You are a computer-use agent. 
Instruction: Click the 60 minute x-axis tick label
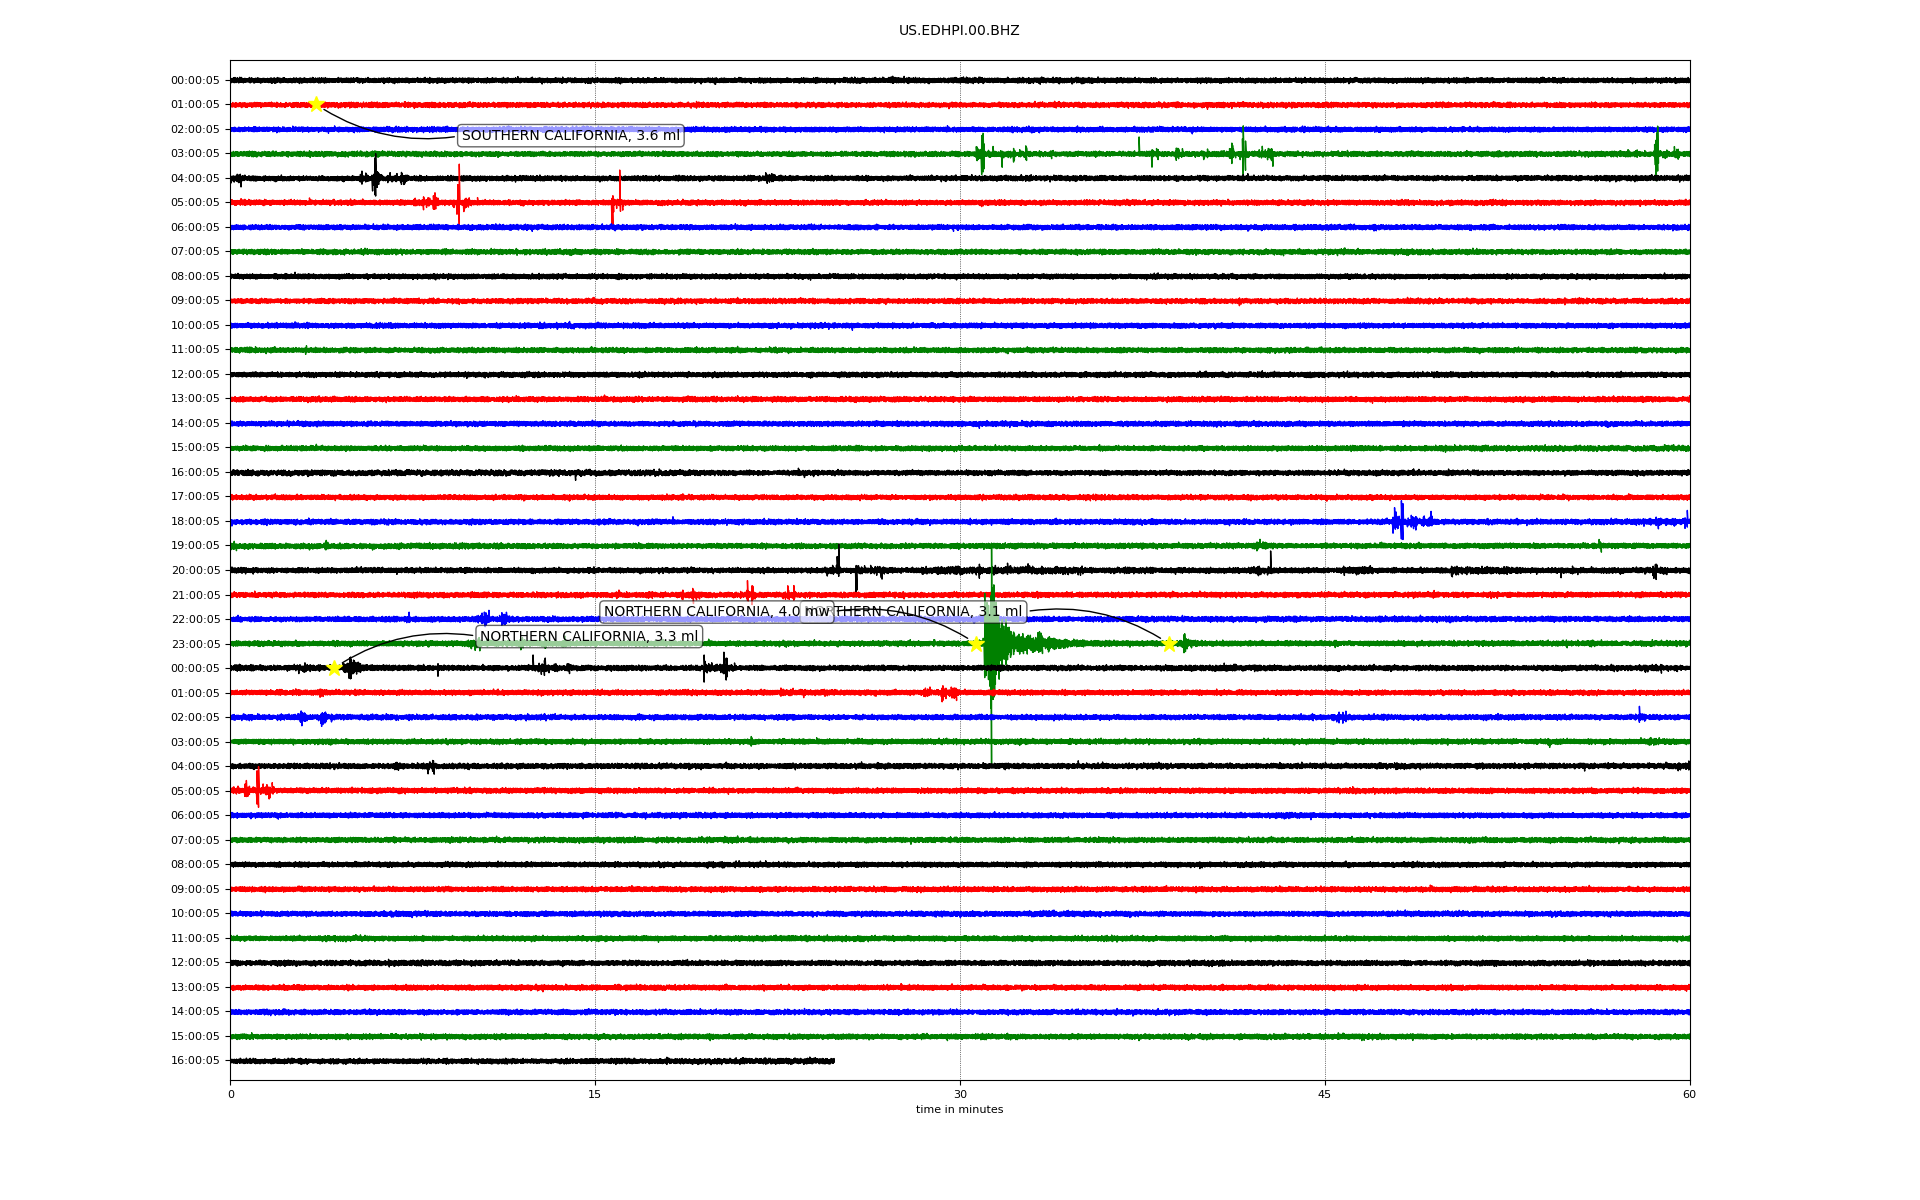1688,1094
